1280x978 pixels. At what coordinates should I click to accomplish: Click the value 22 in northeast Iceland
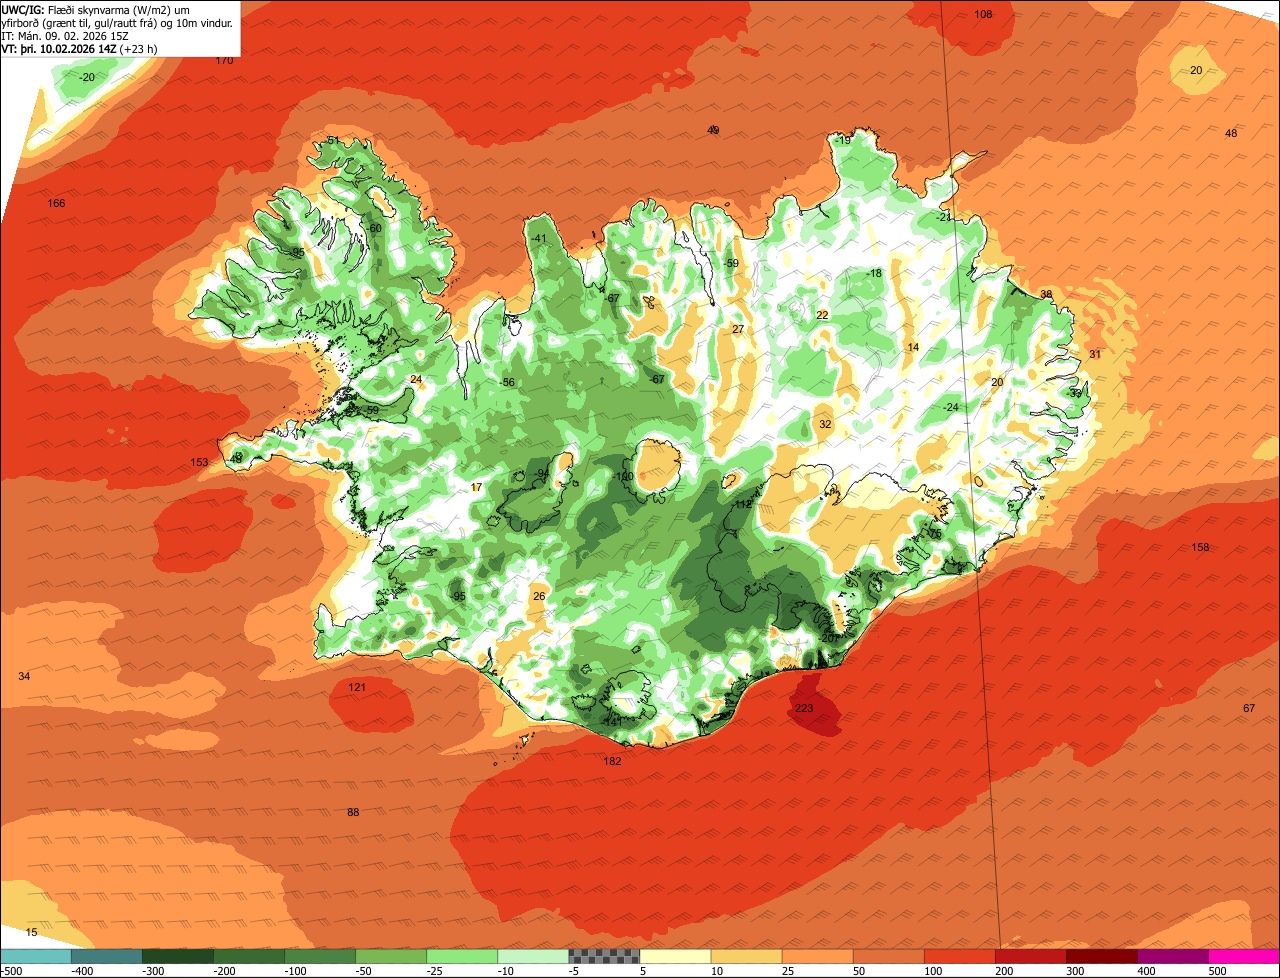tap(822, 315)
